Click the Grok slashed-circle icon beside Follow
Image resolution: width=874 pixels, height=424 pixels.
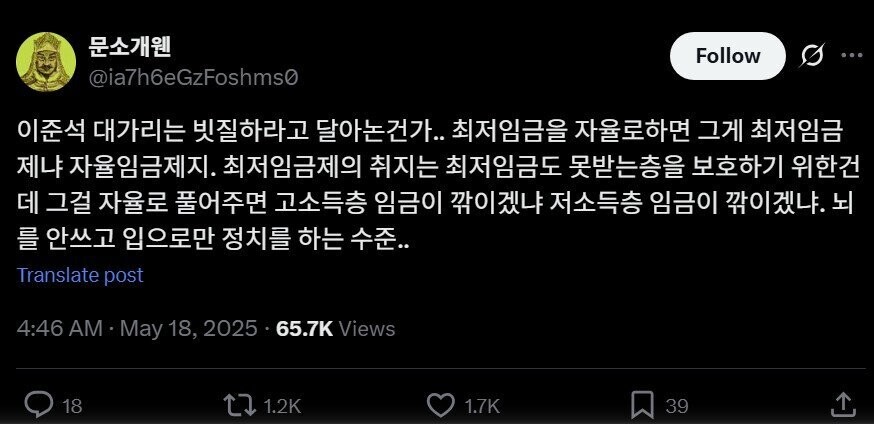tap(812, 56)
